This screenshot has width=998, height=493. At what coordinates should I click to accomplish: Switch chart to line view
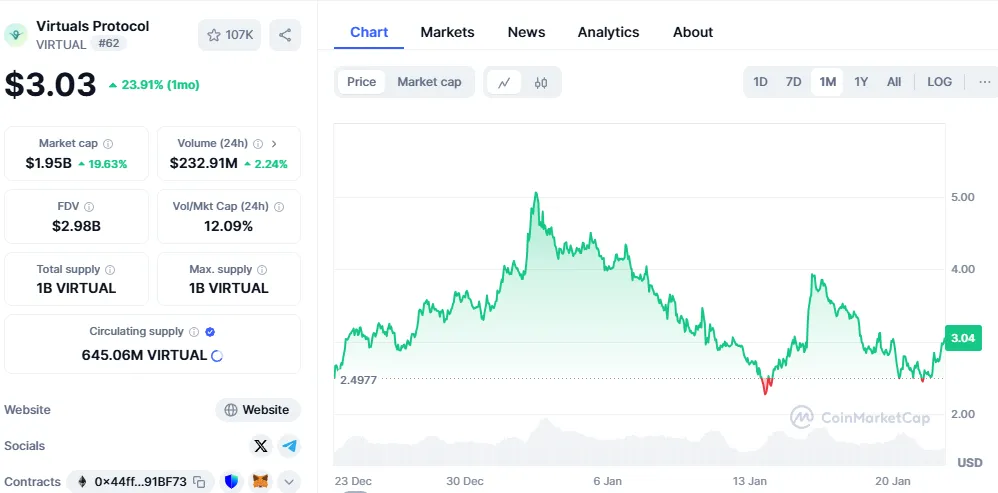[503, 83]
